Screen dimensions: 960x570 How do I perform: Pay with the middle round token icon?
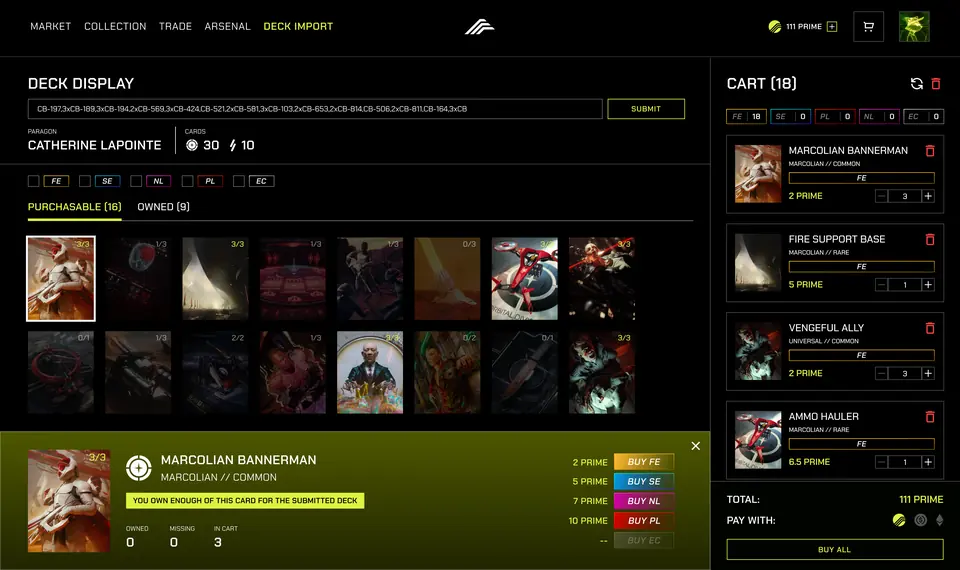920,520
